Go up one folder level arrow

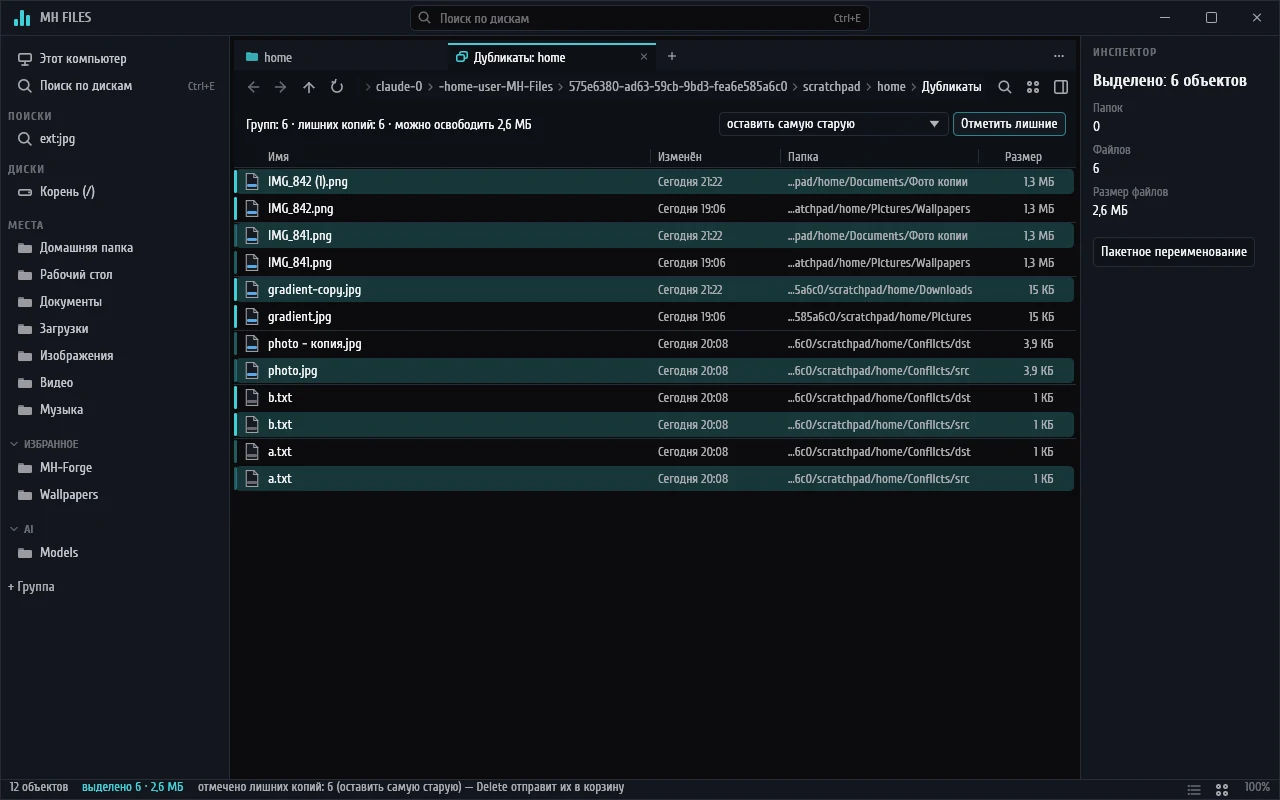[309, 87]
